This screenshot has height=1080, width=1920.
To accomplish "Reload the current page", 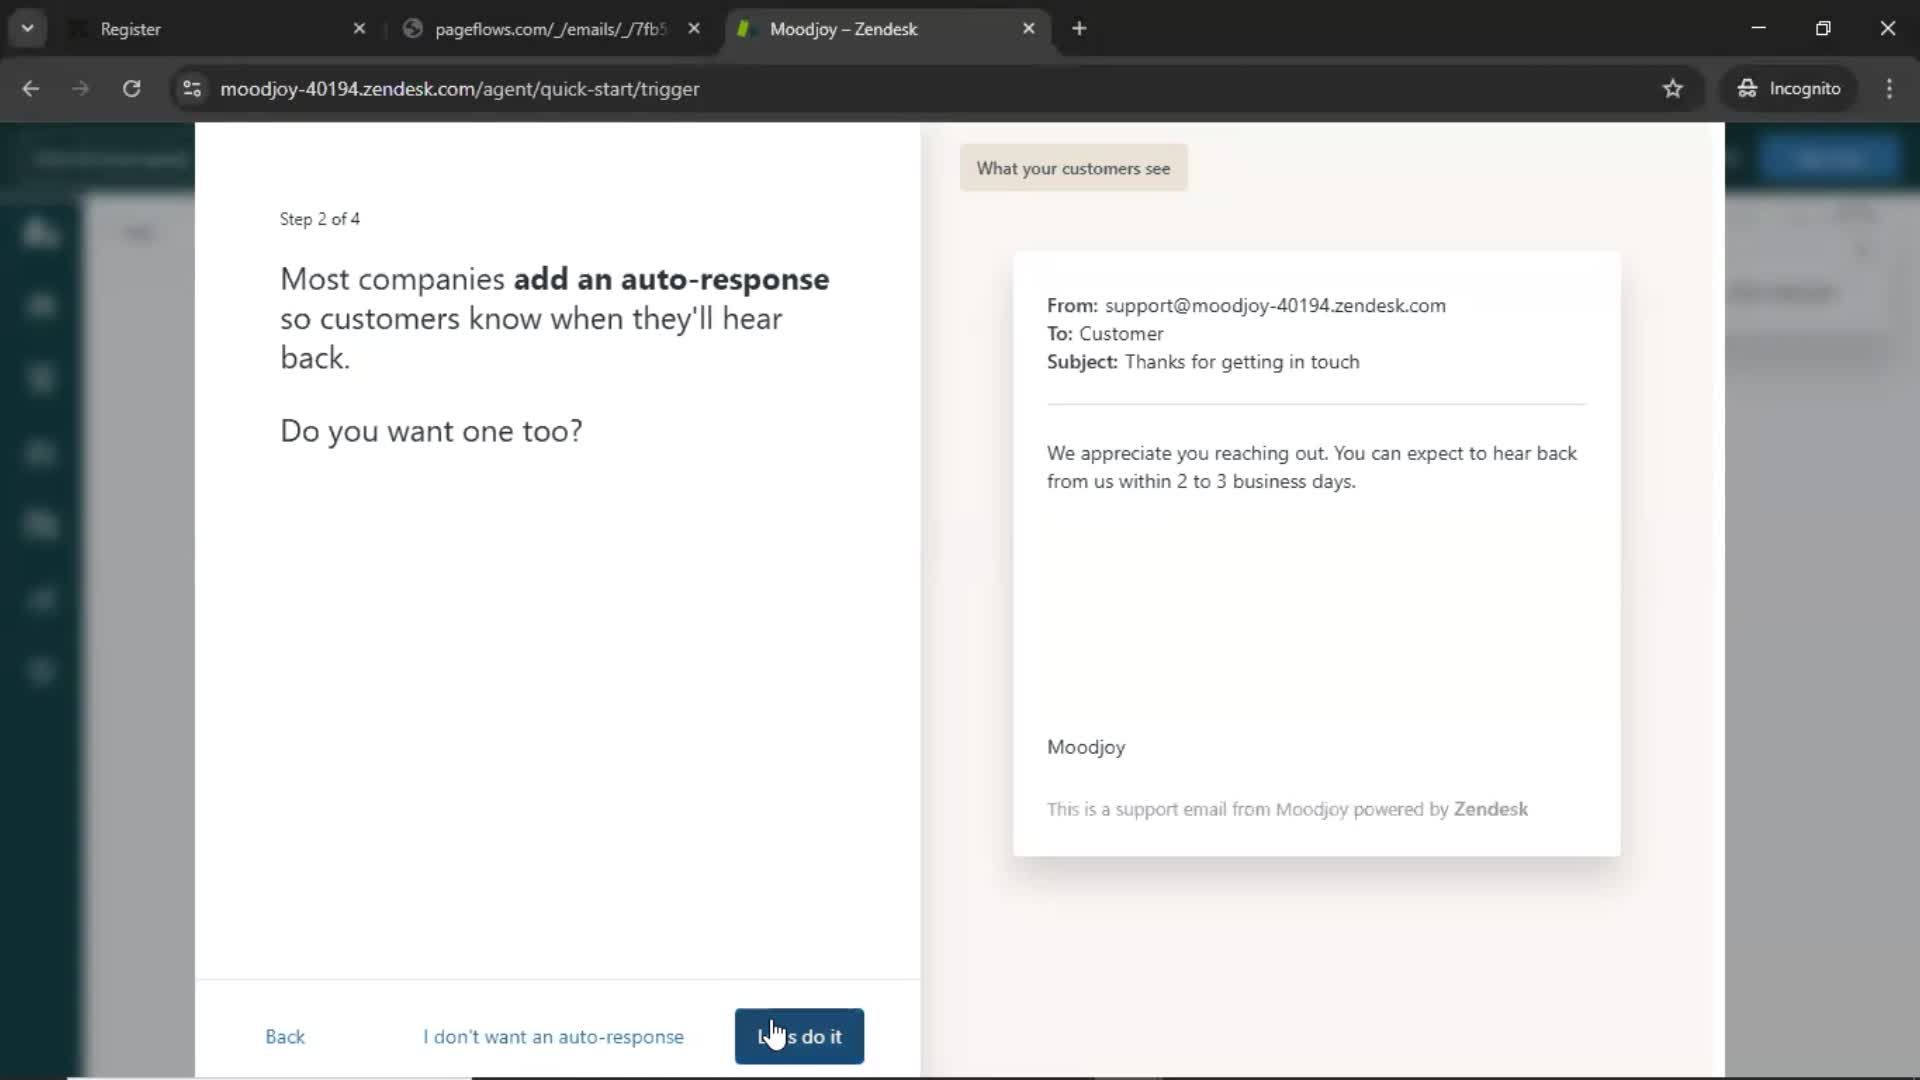I will pyautogui.click(x=131, y=89).
